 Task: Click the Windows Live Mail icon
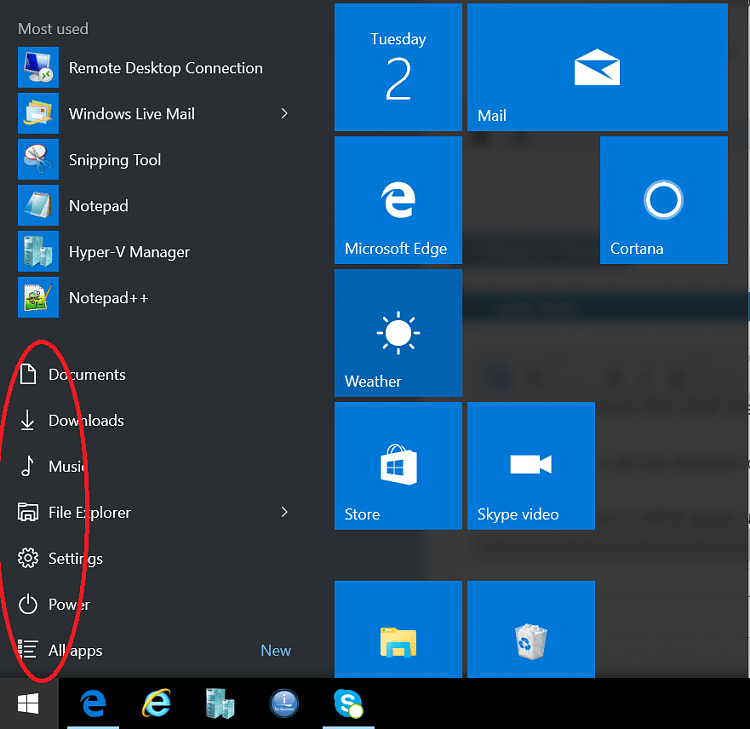point(38,113)
